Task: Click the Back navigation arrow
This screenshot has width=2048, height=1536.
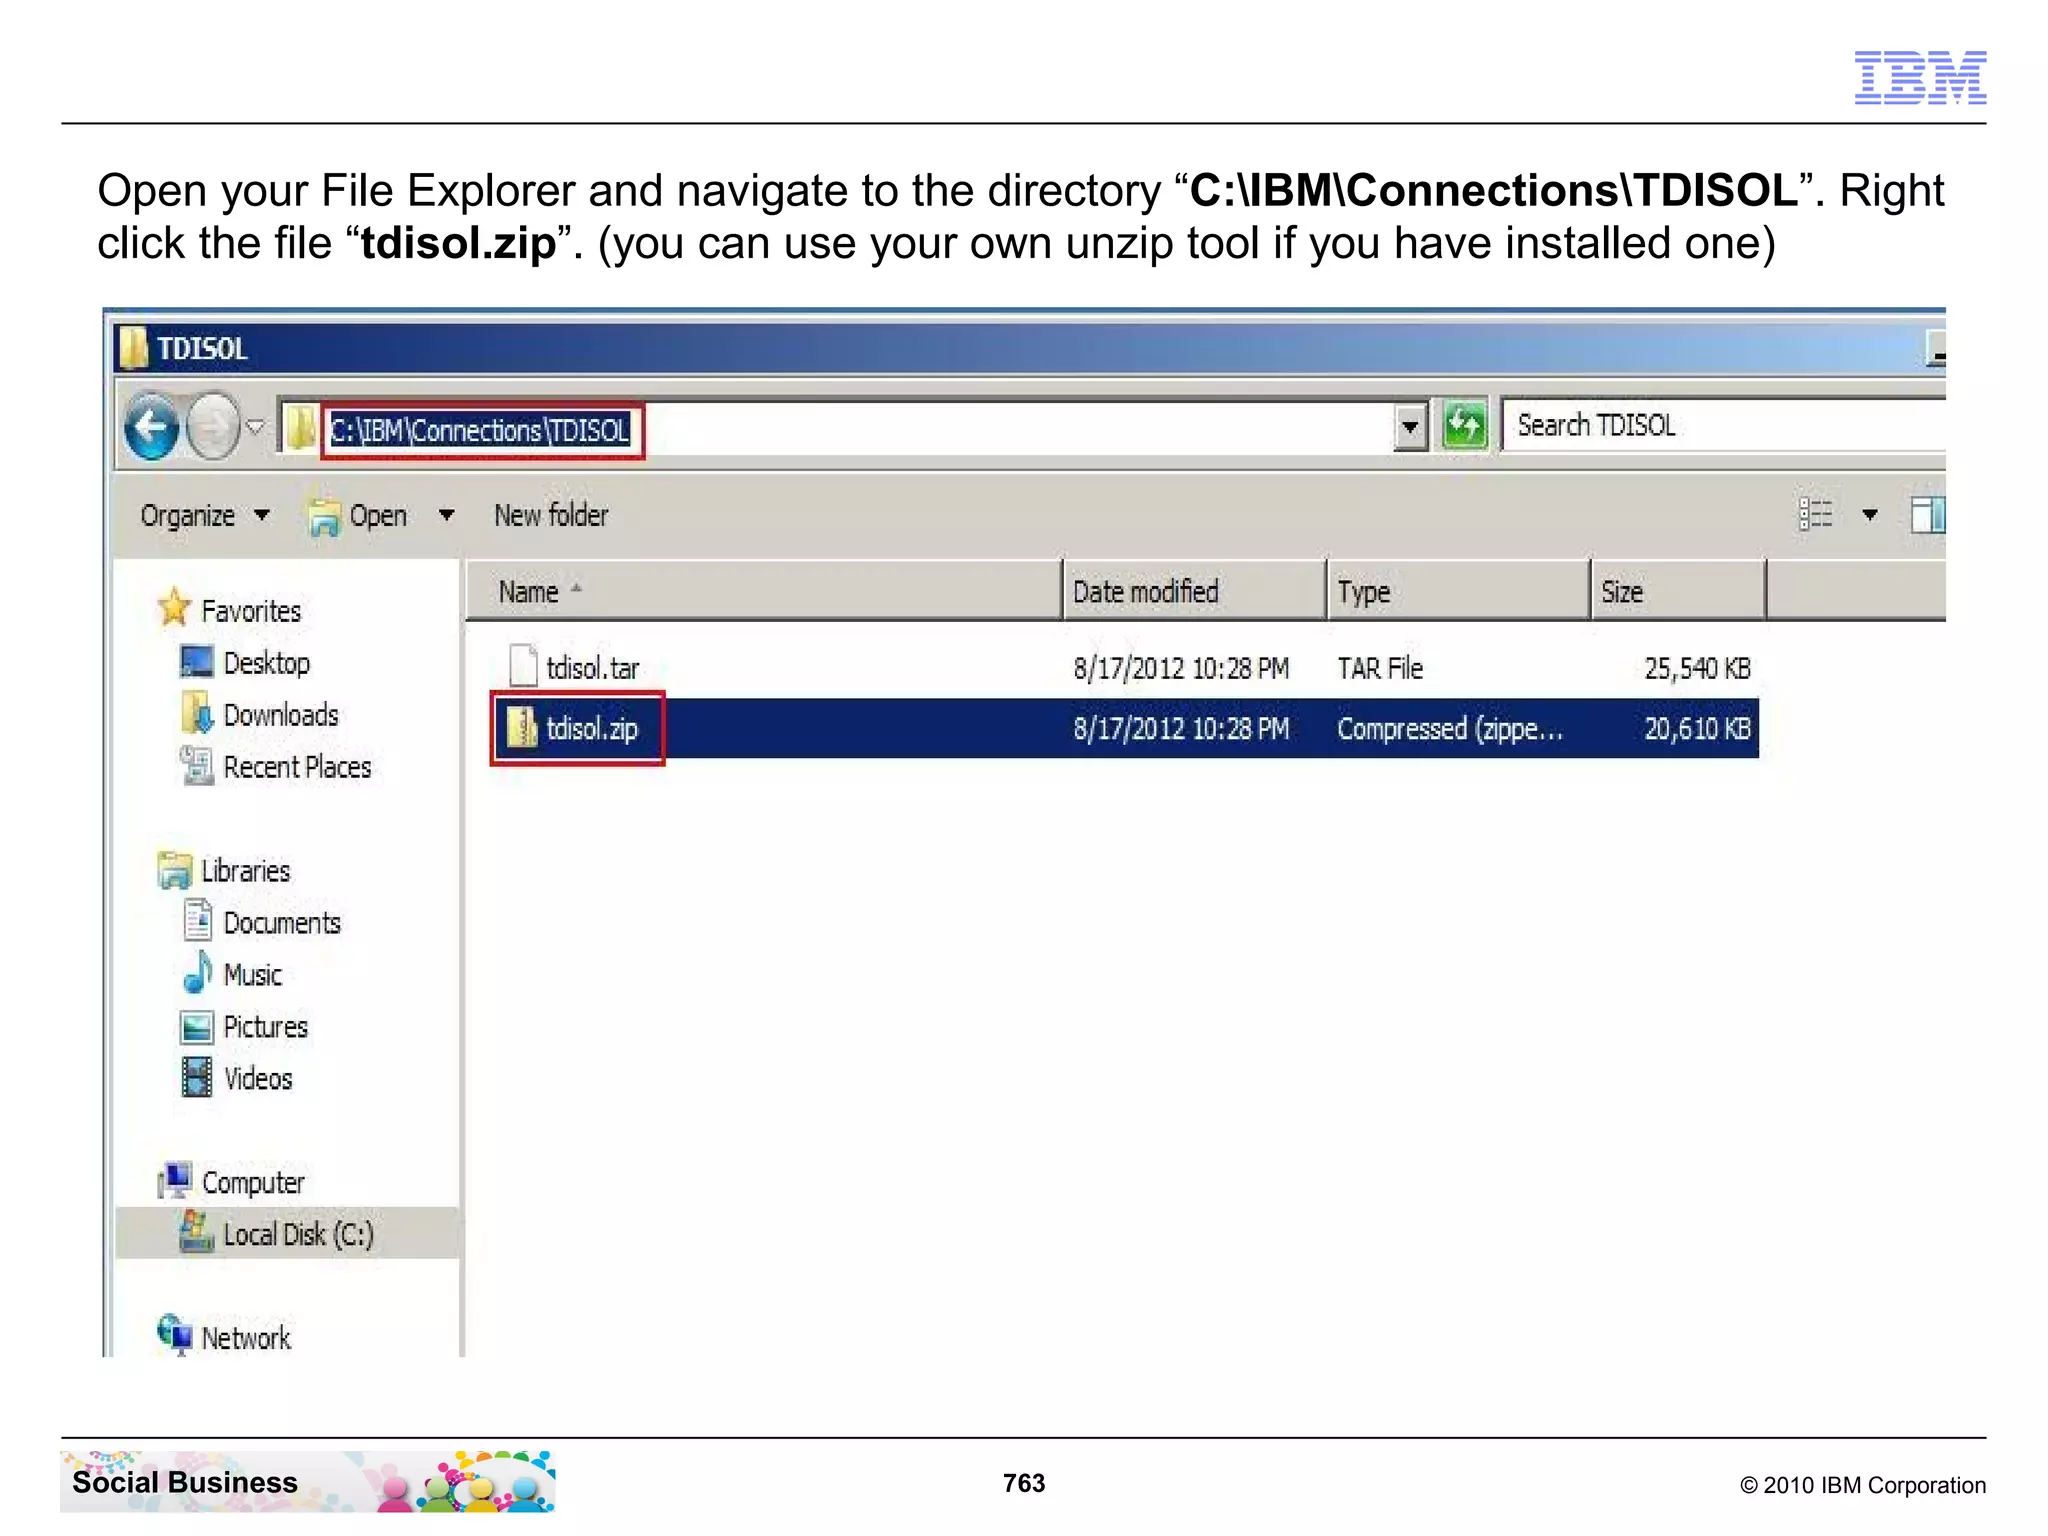Action: tap(152, 427)
